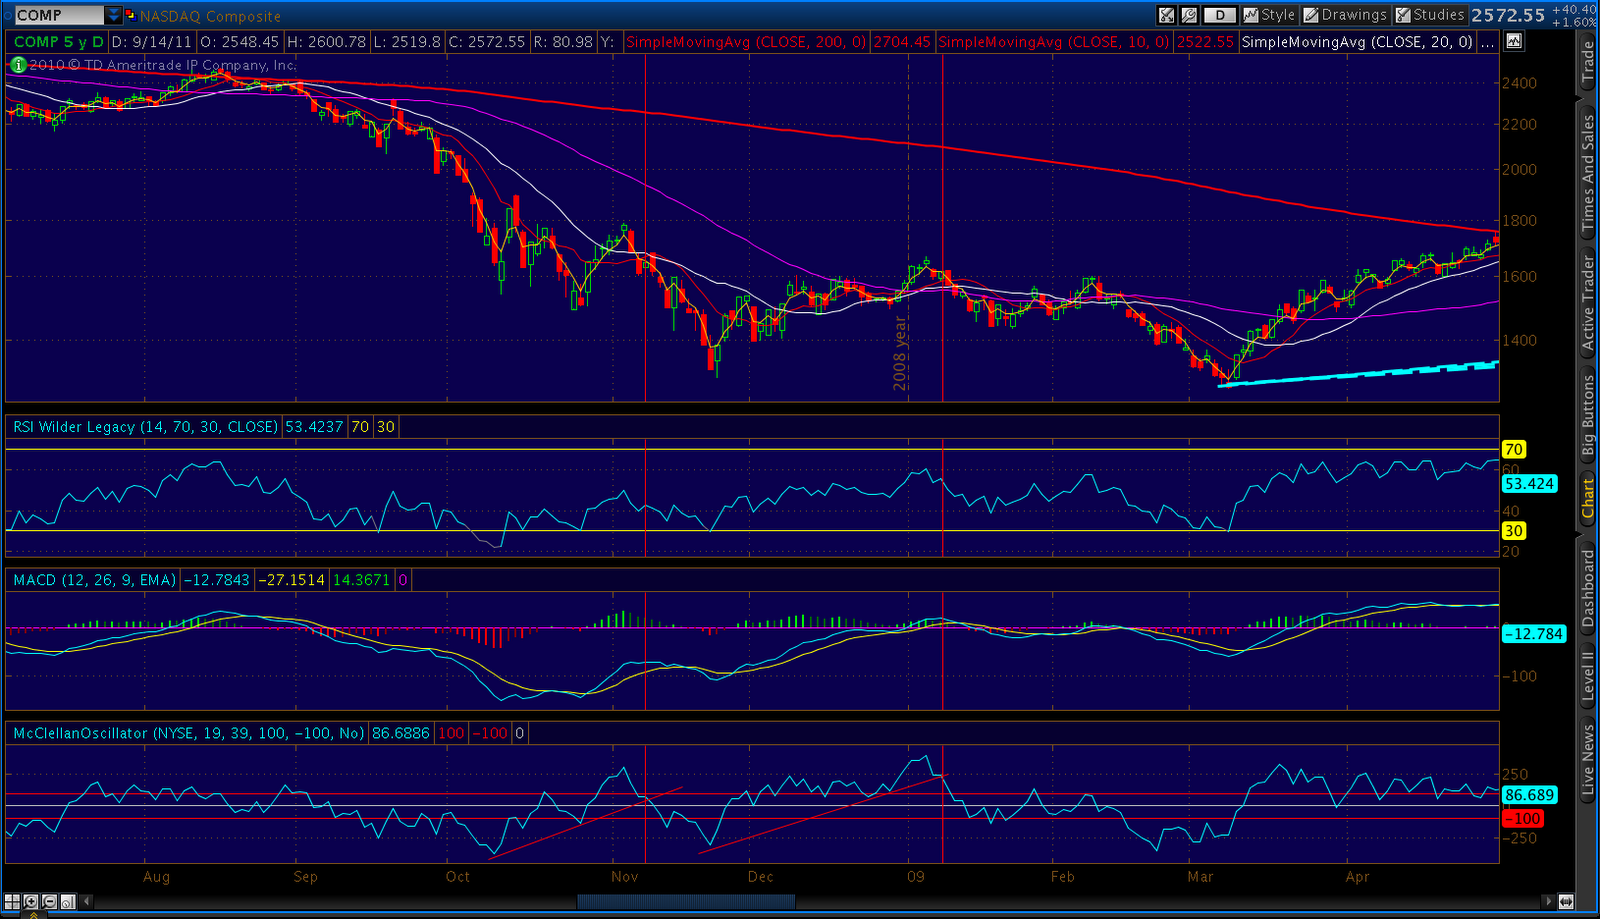The height and width of the screenshot is (919, 1600).
Task: Switch to the Trade side tab
Action: coord(1587,62)
